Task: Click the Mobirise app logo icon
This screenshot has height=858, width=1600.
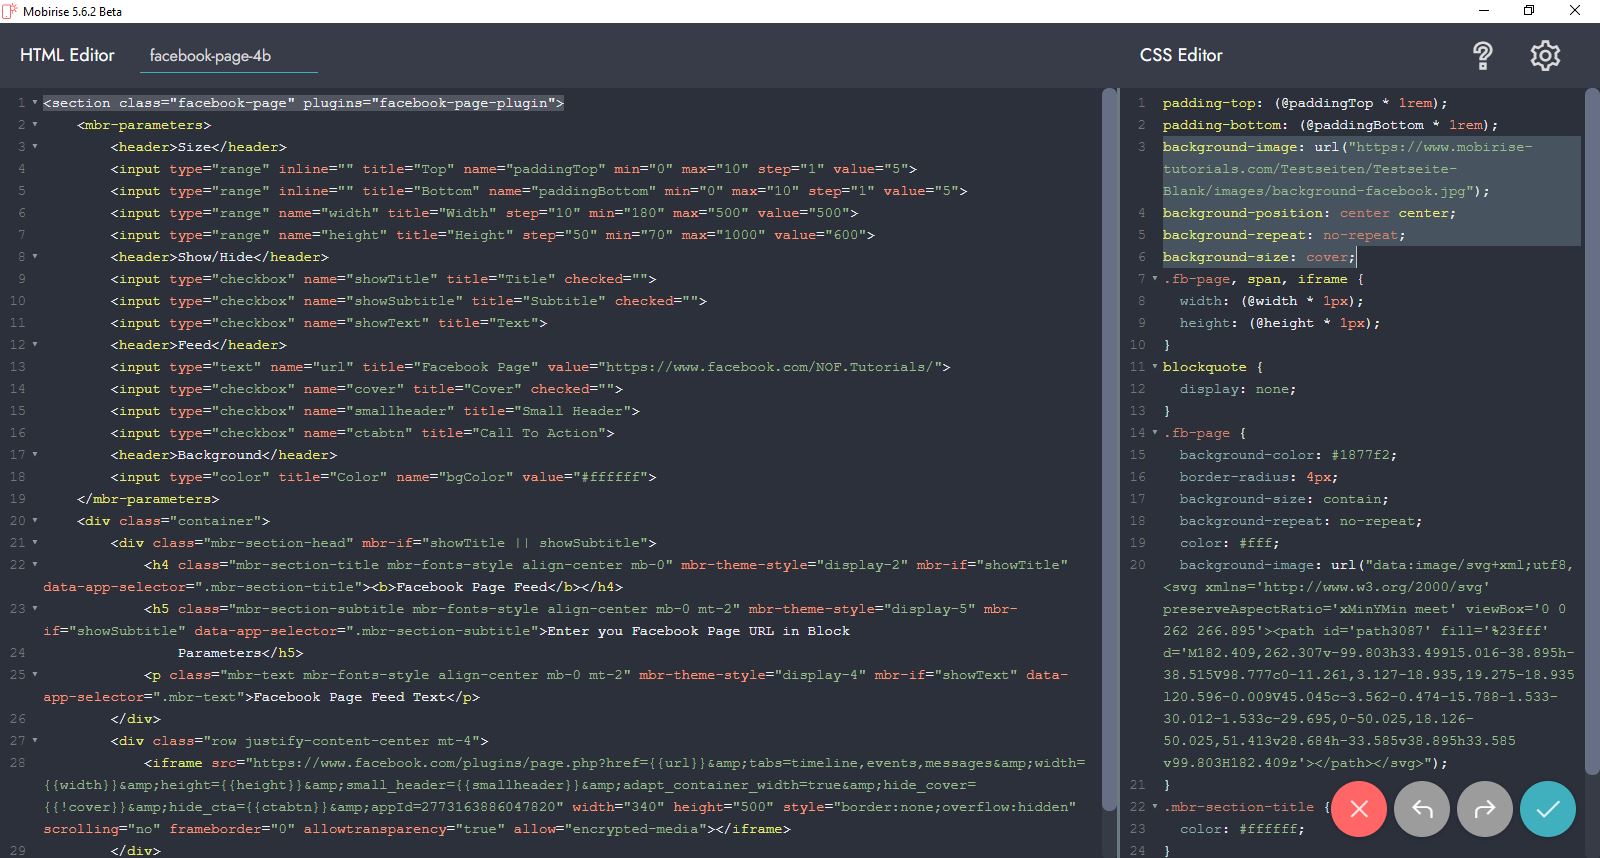Action: (10, 11)
